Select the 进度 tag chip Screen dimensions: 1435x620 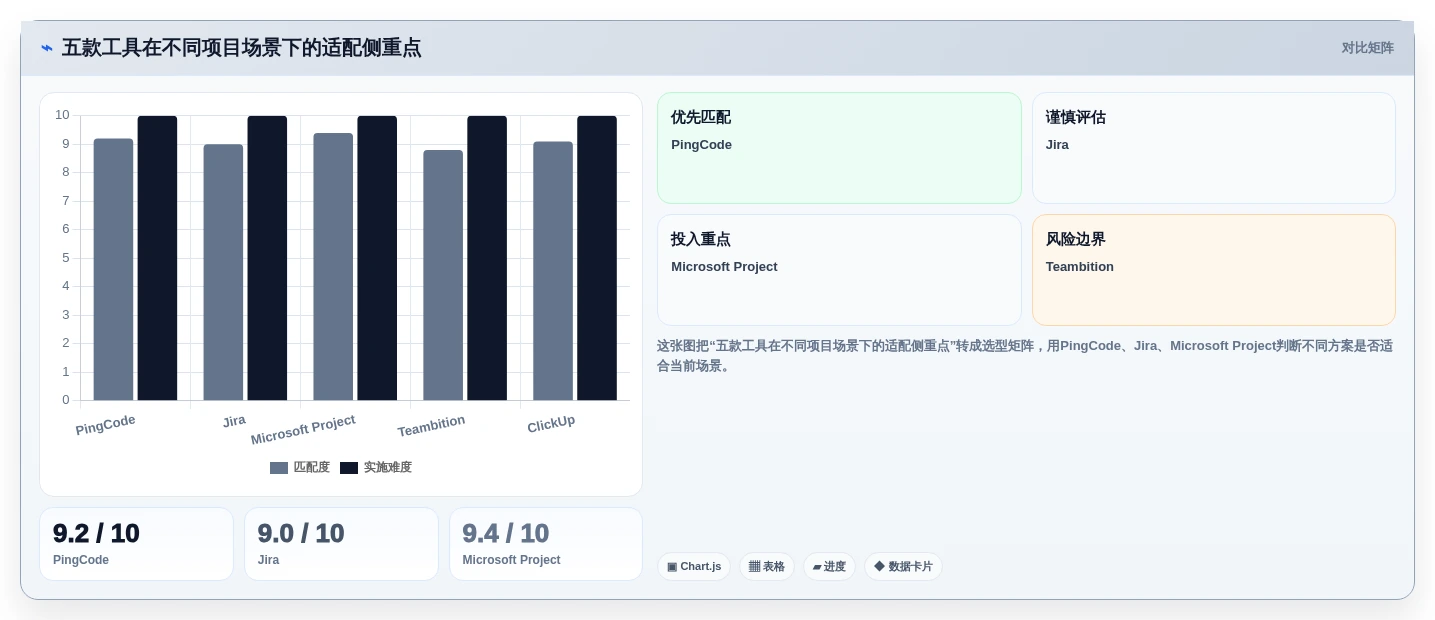tap(829, 567)
